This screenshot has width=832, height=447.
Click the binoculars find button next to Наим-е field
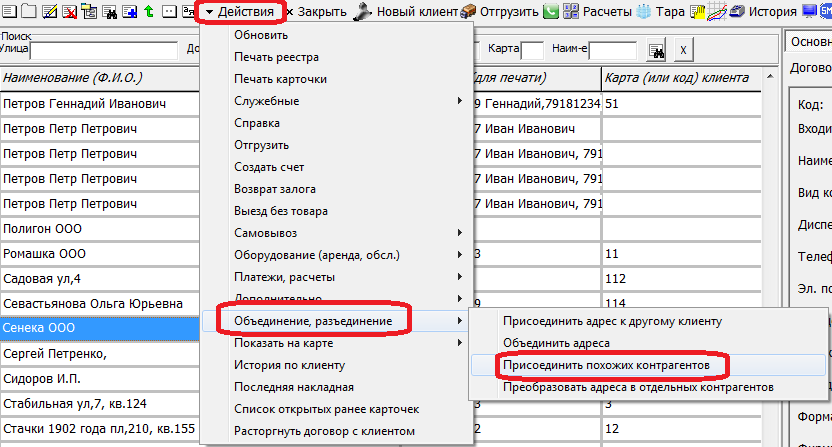[656, 49]
